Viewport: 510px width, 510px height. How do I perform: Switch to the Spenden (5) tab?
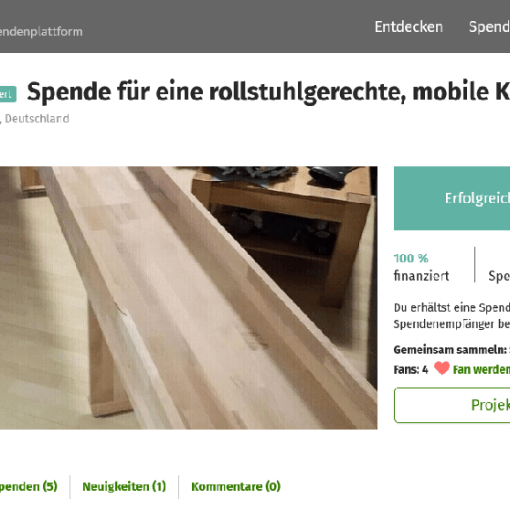tap(29, 486)
